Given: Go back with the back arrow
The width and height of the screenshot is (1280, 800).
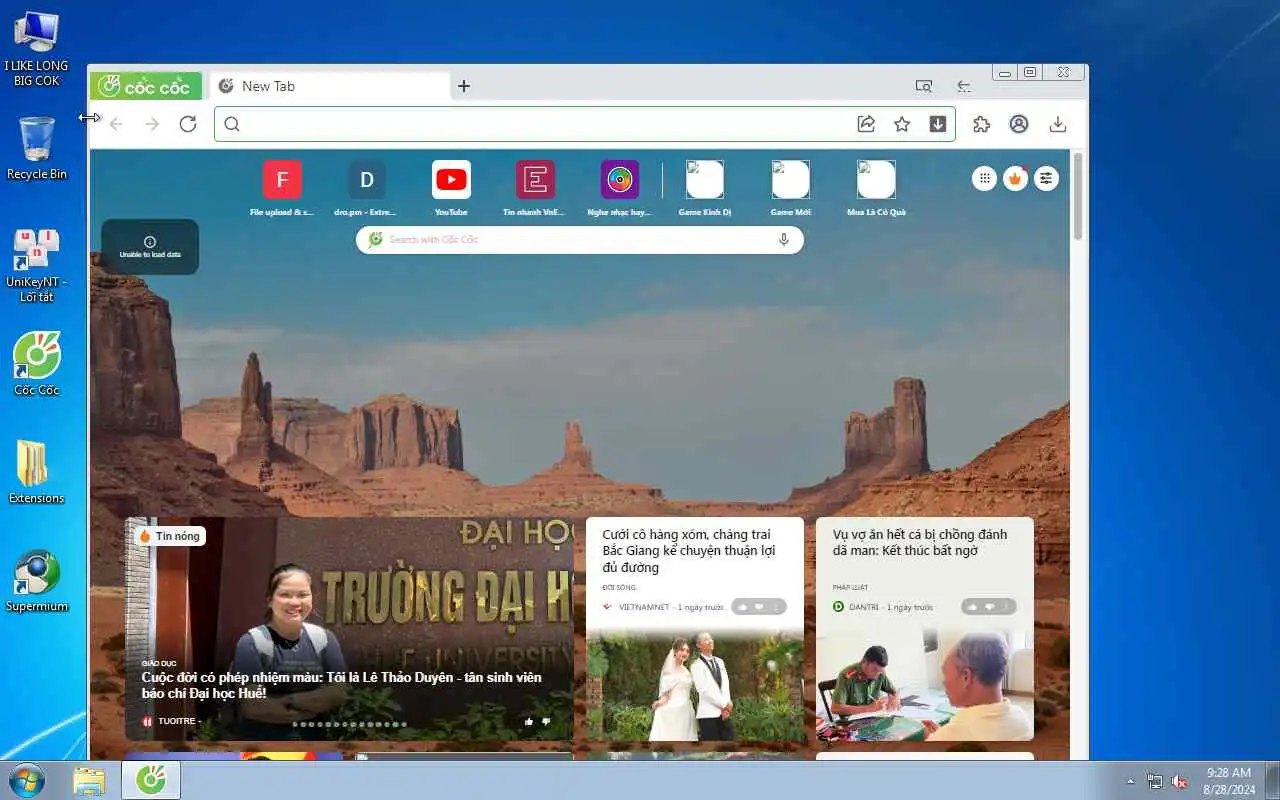Looking at the screenshot, I should tap(116, 124).
